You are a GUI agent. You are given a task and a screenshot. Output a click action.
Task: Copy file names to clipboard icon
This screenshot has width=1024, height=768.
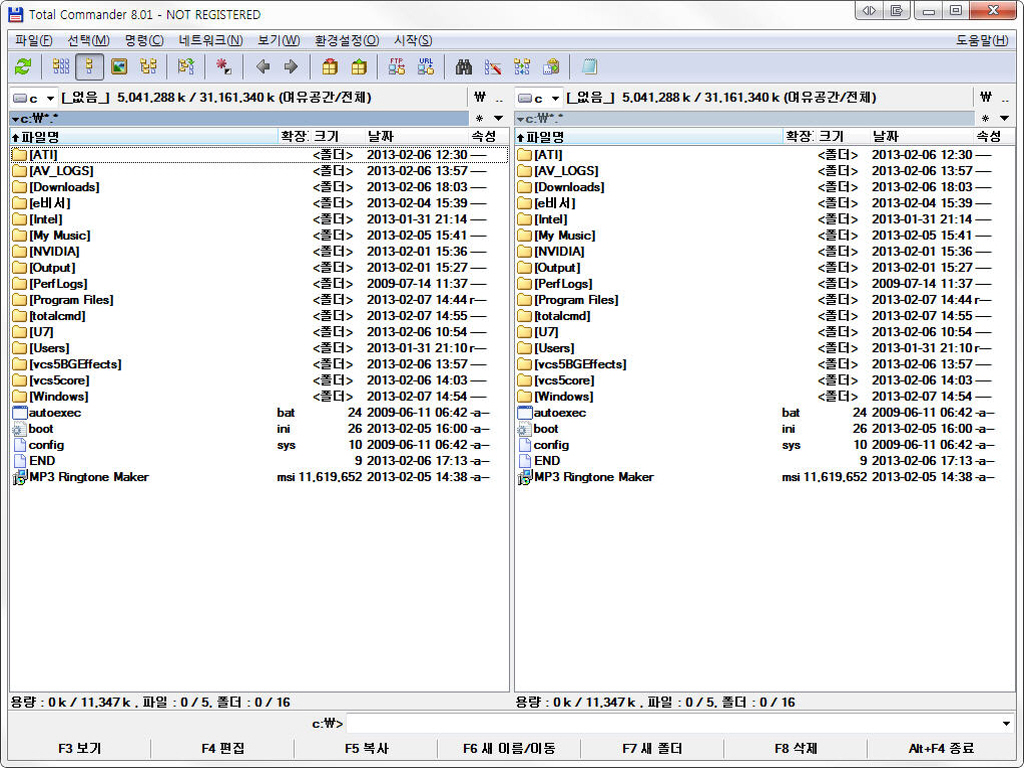(551, 67)
